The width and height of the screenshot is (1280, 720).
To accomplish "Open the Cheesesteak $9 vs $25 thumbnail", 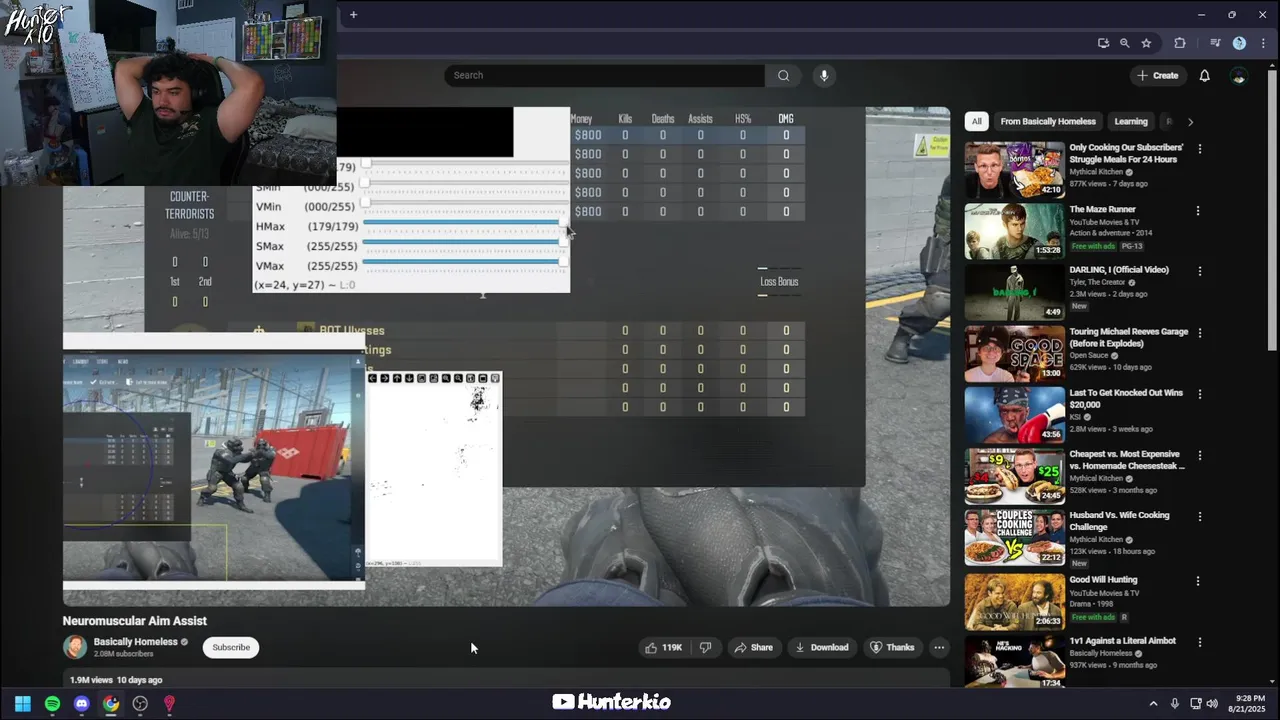I will pyautogui.click(x=1014, y=475).
